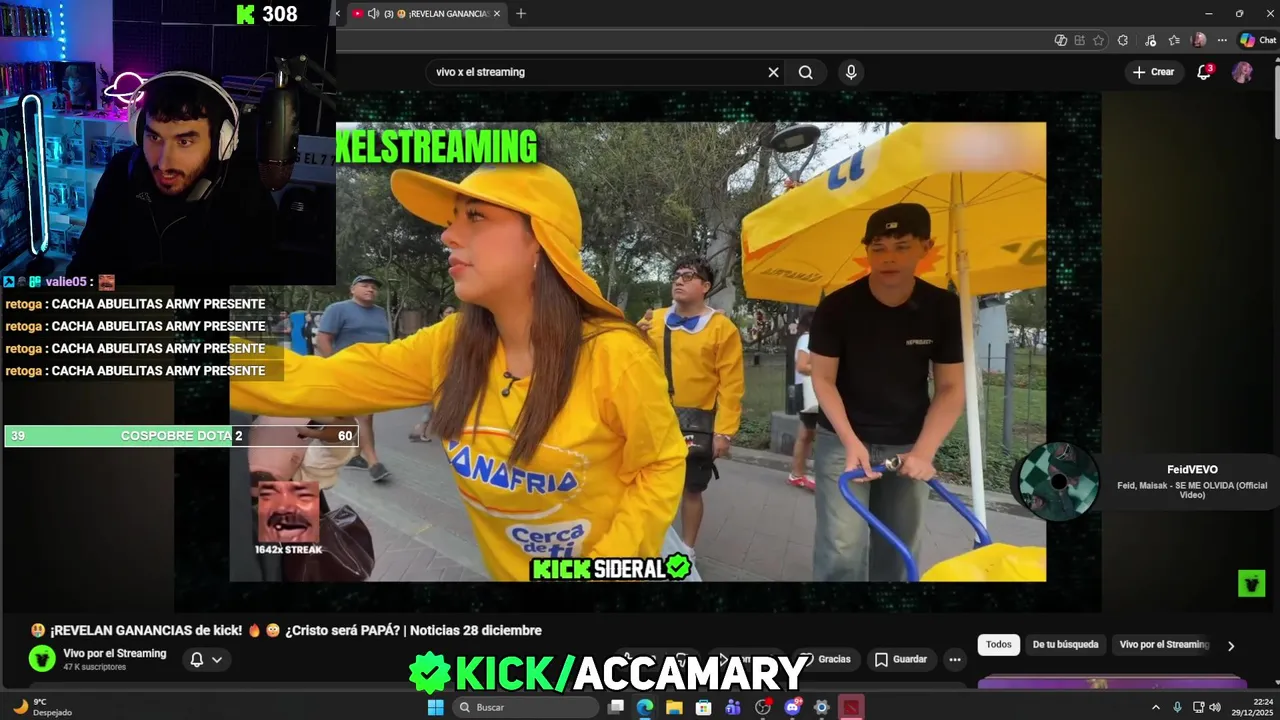Open the Windows Start menu

pos(435,707)
